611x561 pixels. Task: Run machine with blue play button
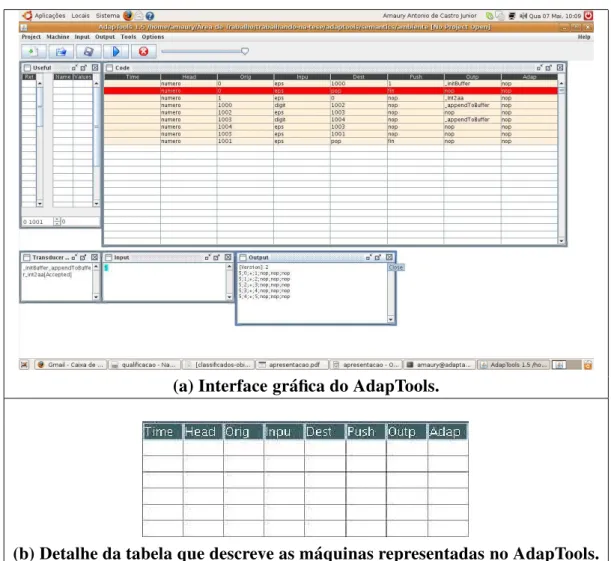click(x=116, y=51)
